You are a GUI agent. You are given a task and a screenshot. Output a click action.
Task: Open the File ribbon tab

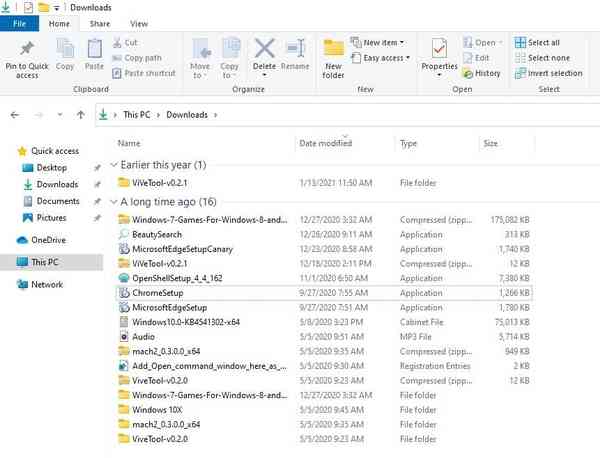tap(20, 24)
